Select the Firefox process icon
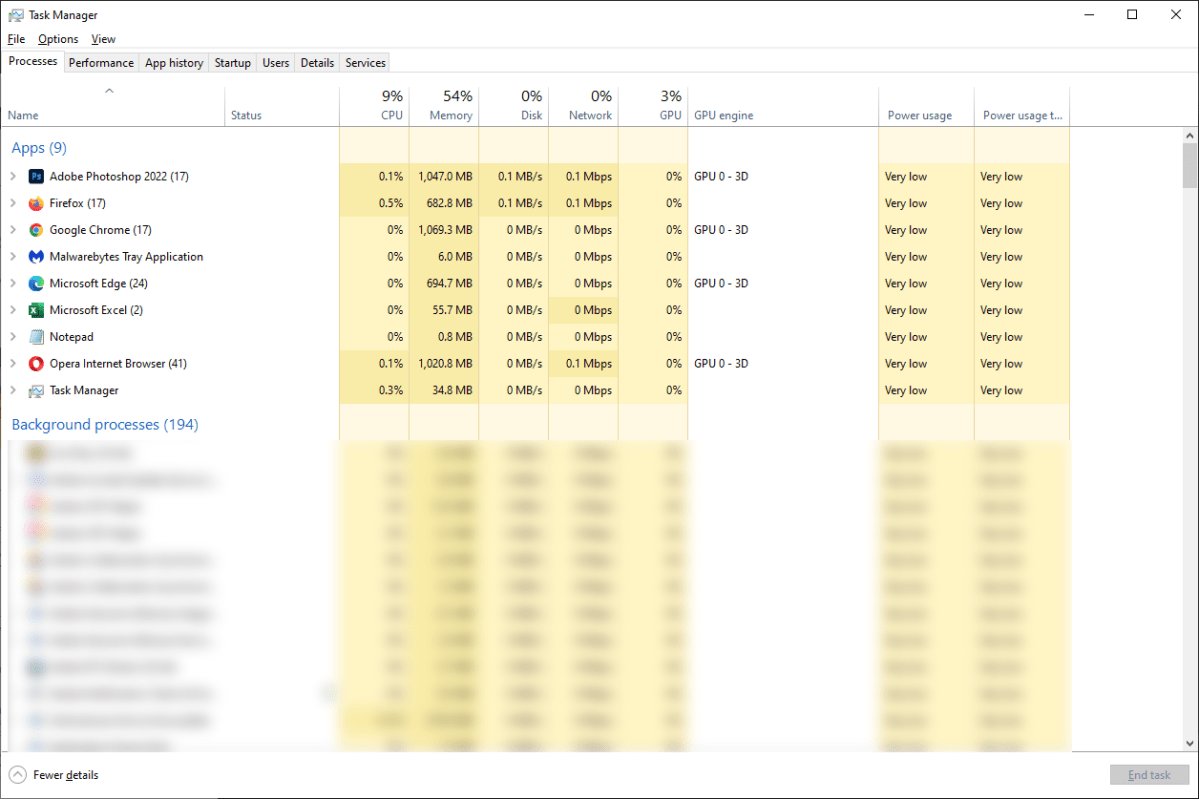 (36, 203)
